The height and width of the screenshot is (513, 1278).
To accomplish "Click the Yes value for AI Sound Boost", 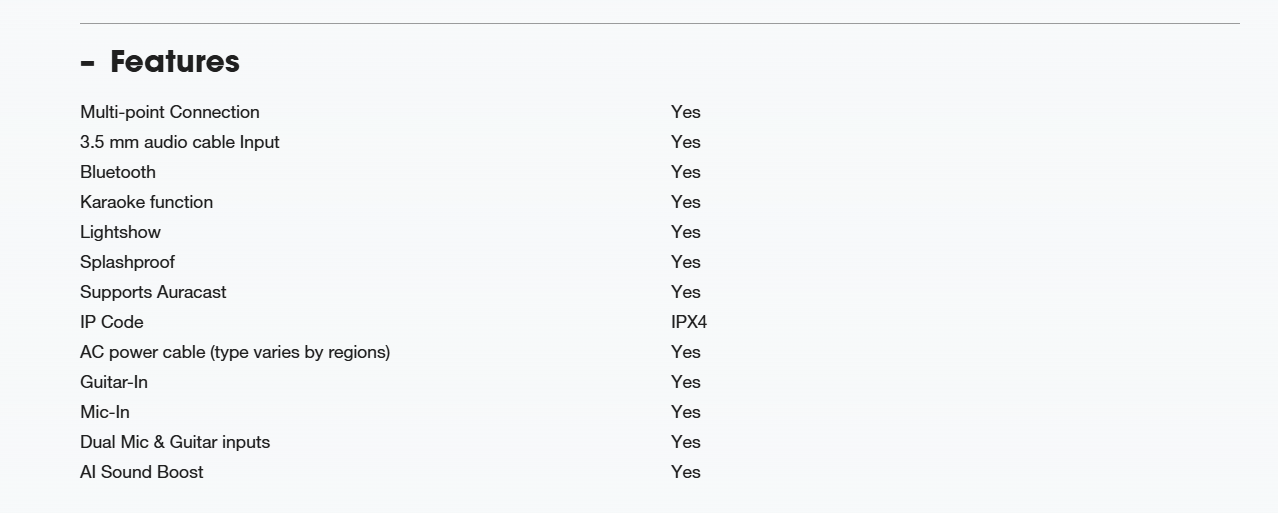I will 686,472.
